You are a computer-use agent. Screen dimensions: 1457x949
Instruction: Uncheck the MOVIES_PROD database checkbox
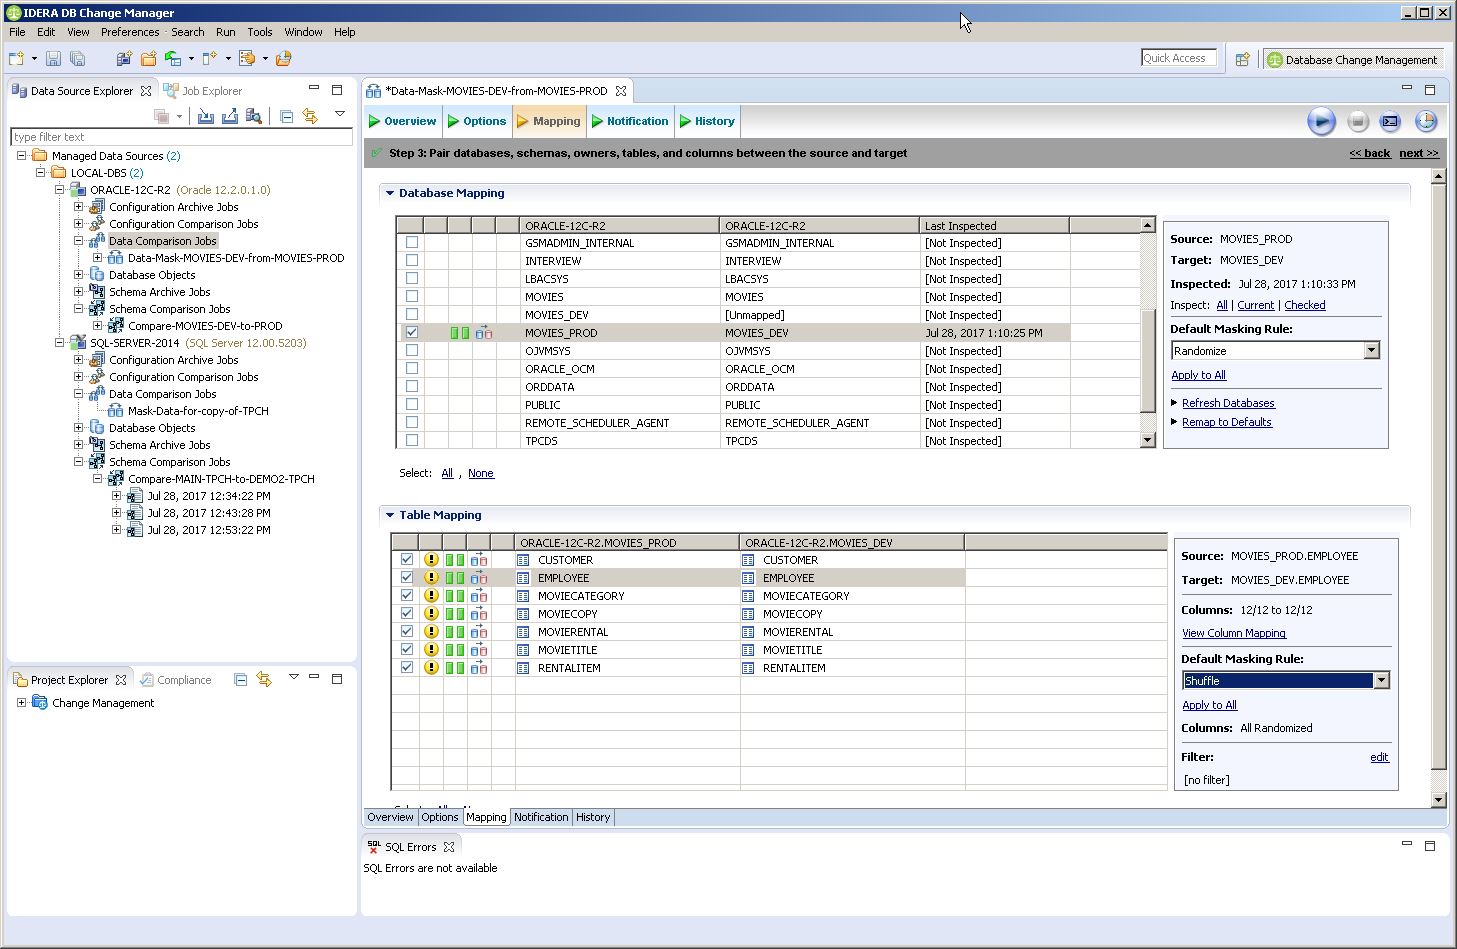[412, 333]
